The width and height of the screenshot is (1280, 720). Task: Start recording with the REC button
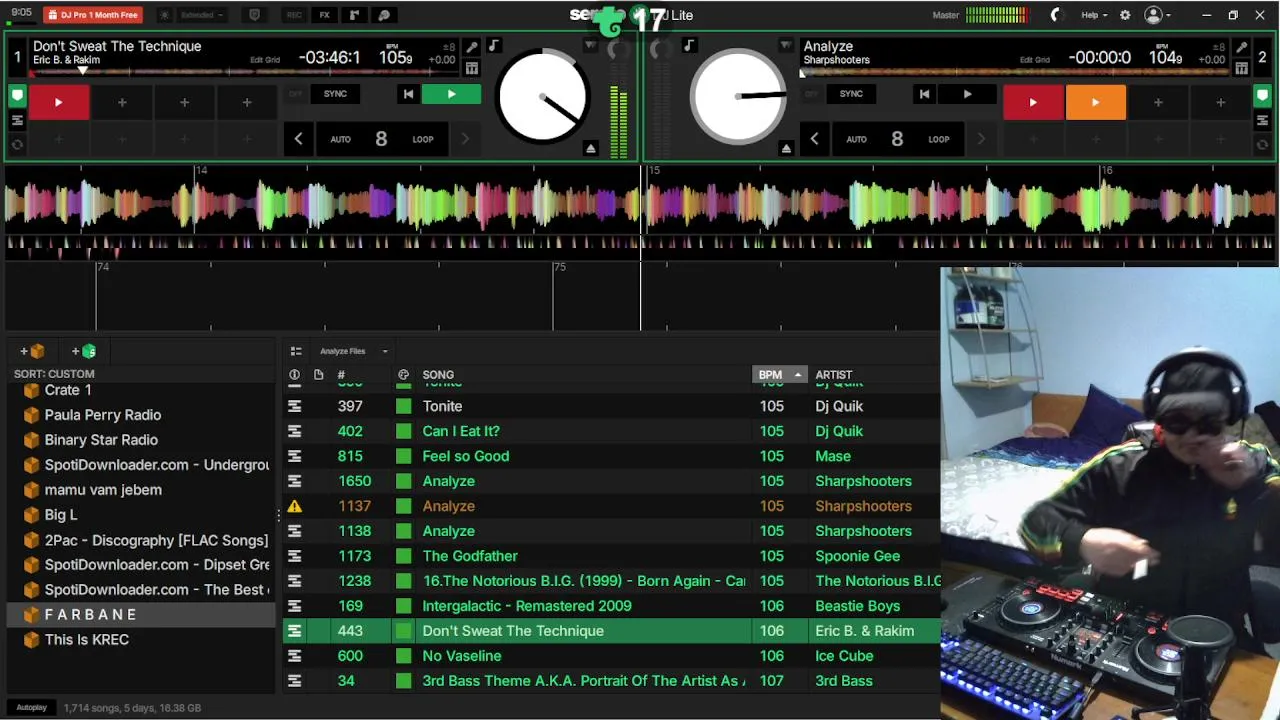[294, 15]
